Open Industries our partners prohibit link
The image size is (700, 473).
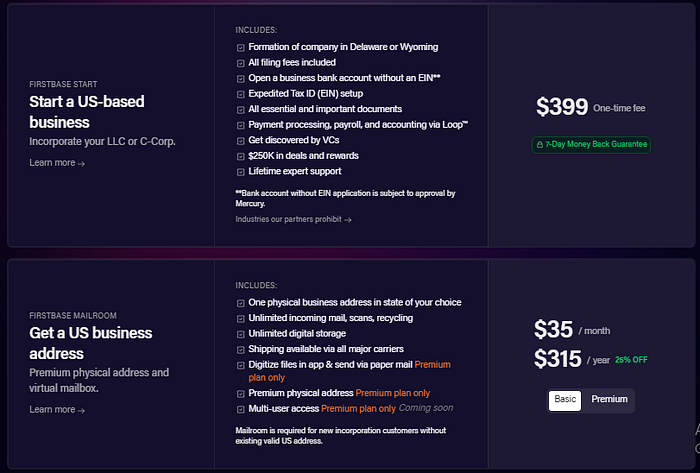[293, 219]
